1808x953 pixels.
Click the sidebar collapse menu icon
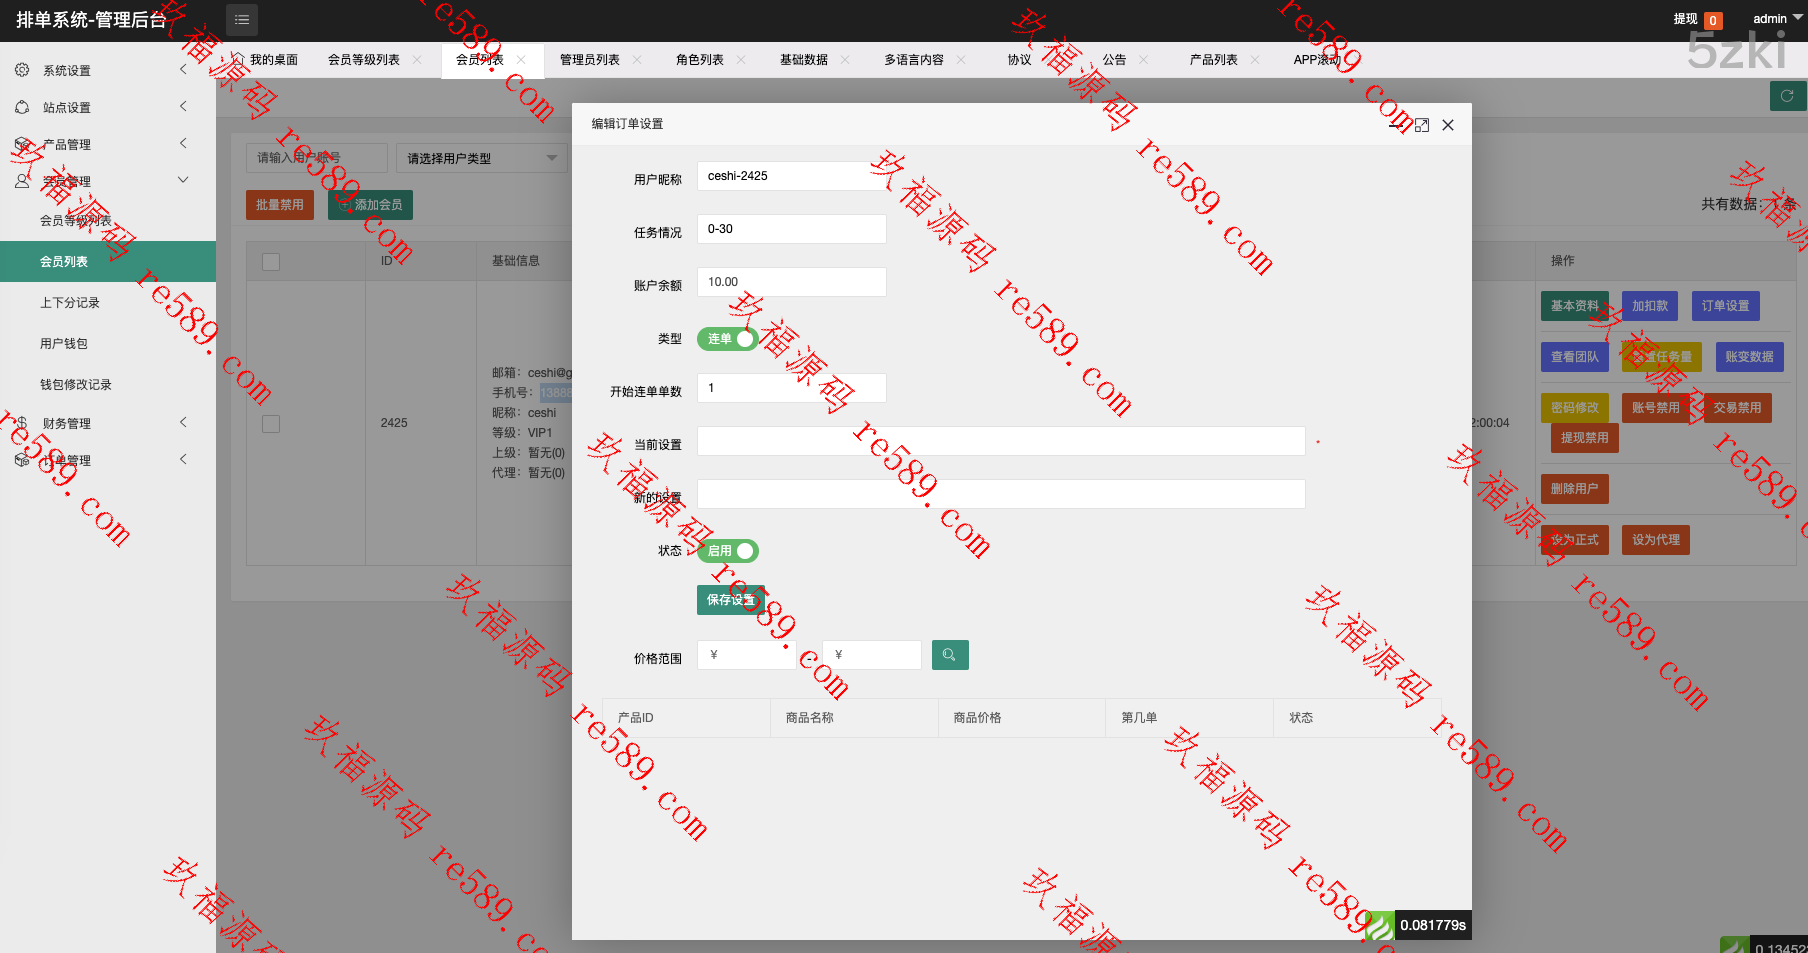pyautogui.click(x=242, y=20)
